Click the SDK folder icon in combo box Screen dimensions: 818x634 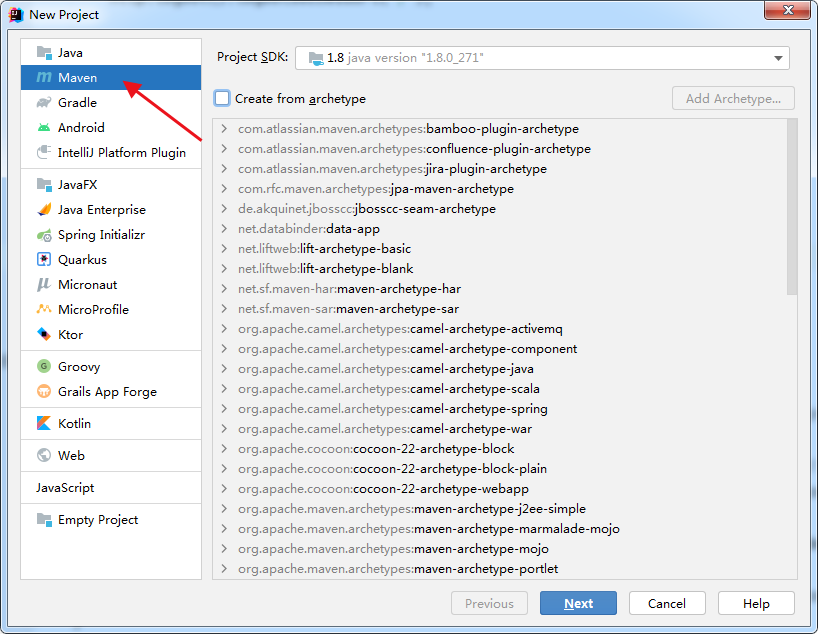point(316,58)
